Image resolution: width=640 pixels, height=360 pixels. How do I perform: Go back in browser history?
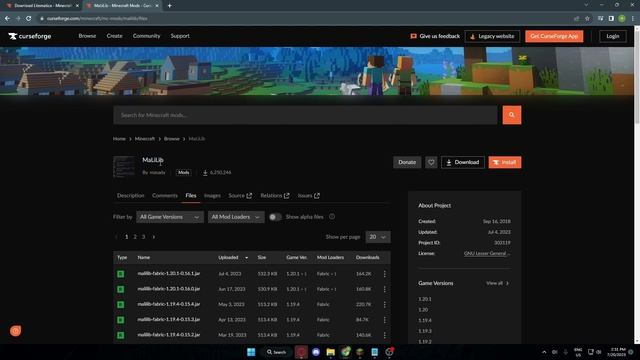tap(7, 18)
